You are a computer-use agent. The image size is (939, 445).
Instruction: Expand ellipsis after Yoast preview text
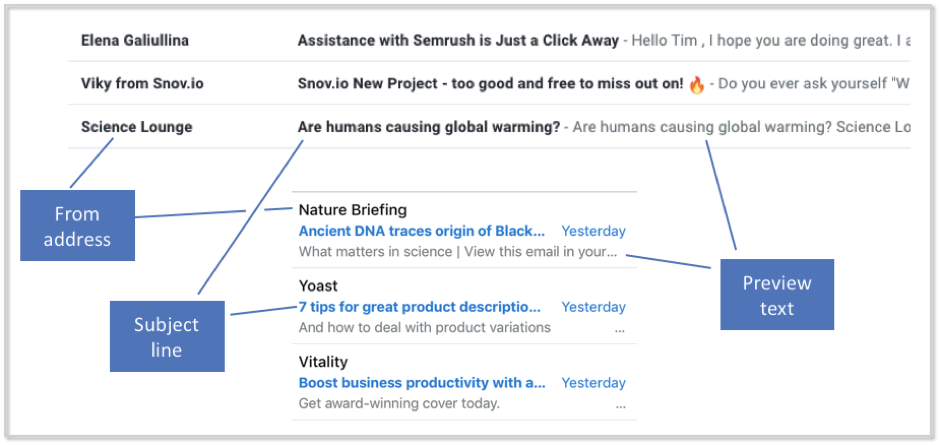[x=620, y=329]
